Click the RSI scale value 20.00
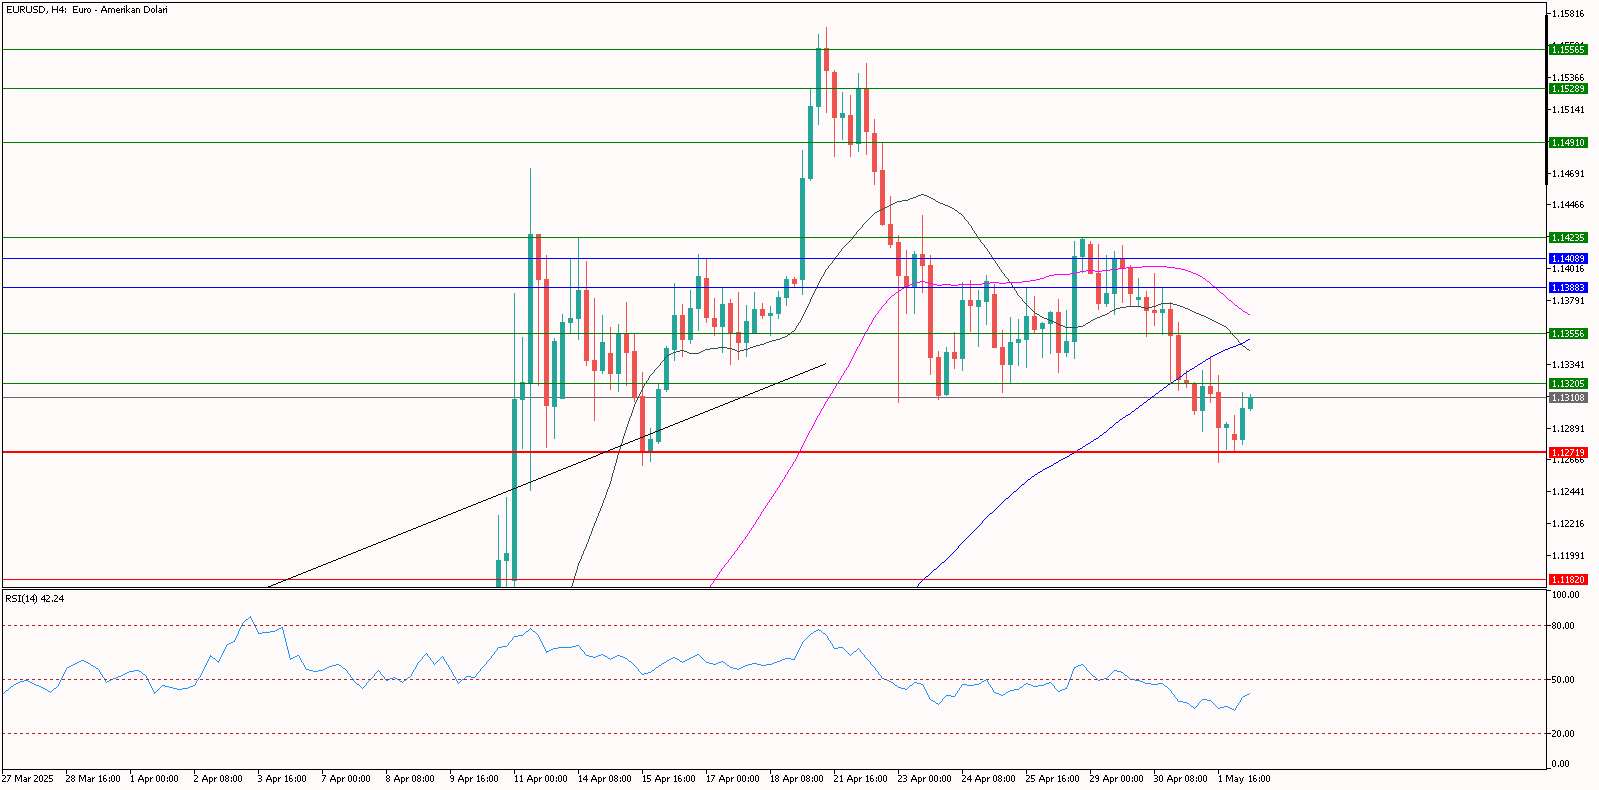Image resolution: width=1599 pixels, height=790 pixels. tap(1563, 734)
